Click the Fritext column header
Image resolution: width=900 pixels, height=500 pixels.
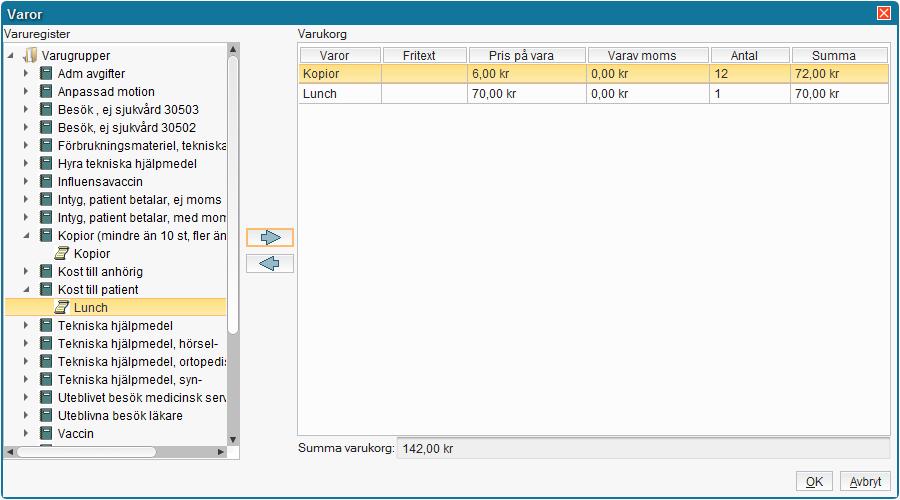click(424, 56)
